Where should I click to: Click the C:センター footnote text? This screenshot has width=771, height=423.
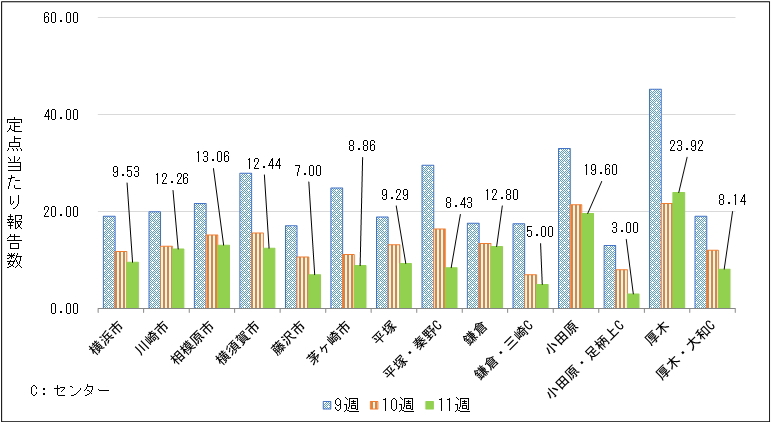tap(69, 389)
